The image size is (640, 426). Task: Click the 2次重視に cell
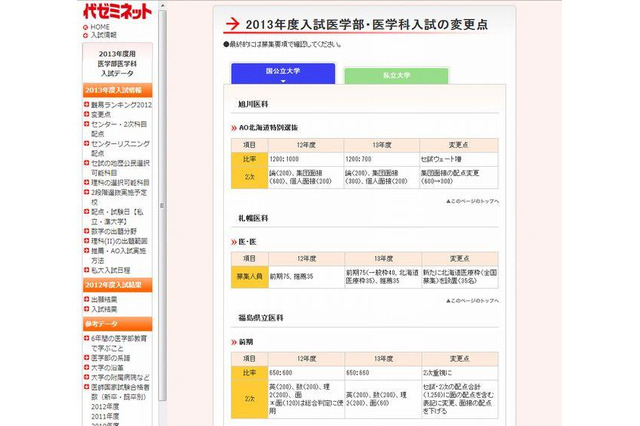coord(460,373)
